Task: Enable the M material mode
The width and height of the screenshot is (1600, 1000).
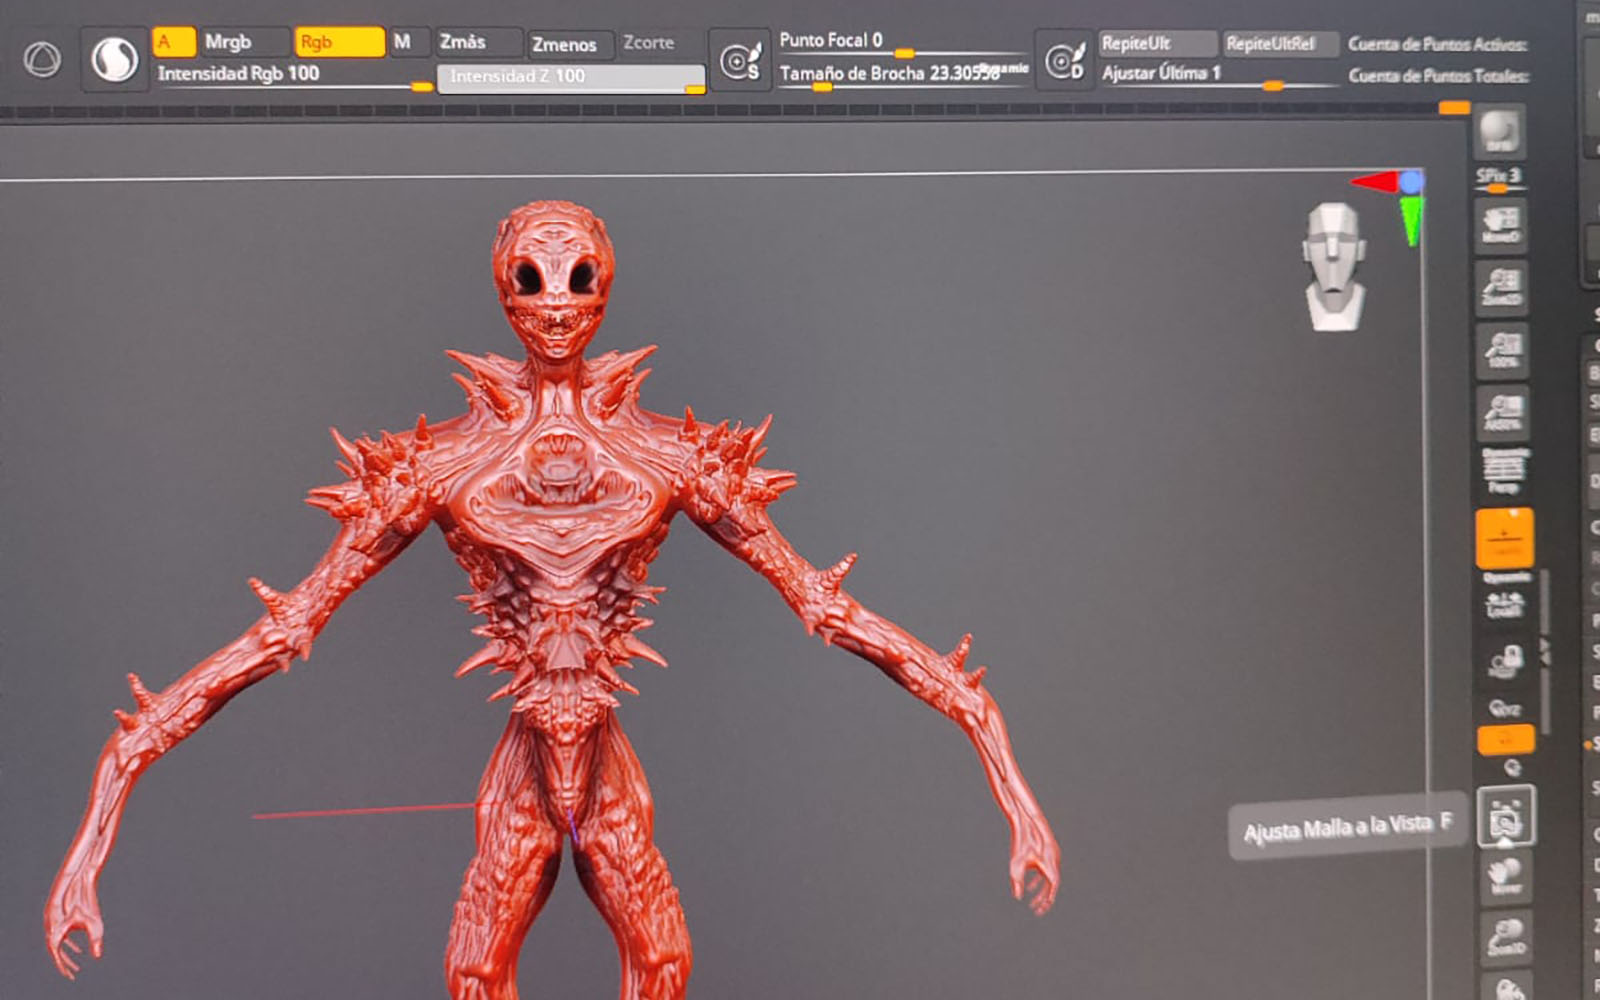Action: pos(409,42)
